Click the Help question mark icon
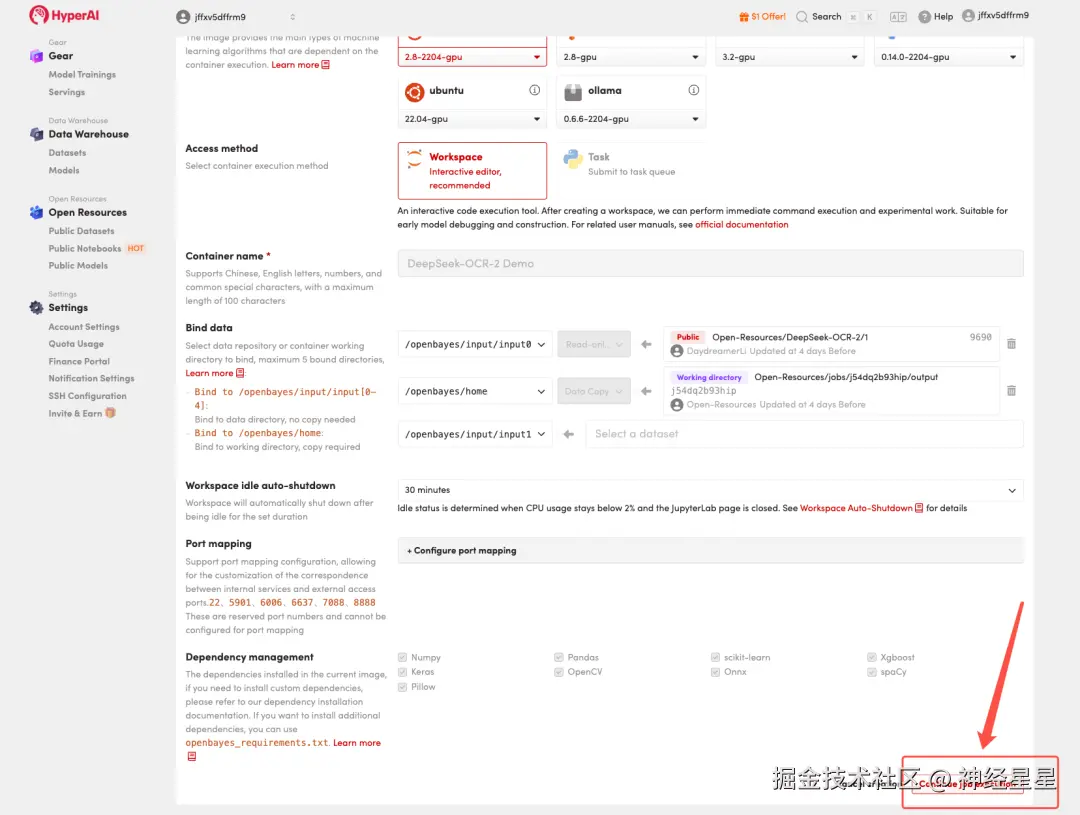The width and height of the screenshot is (1080, 815). (x=924, y=17)
